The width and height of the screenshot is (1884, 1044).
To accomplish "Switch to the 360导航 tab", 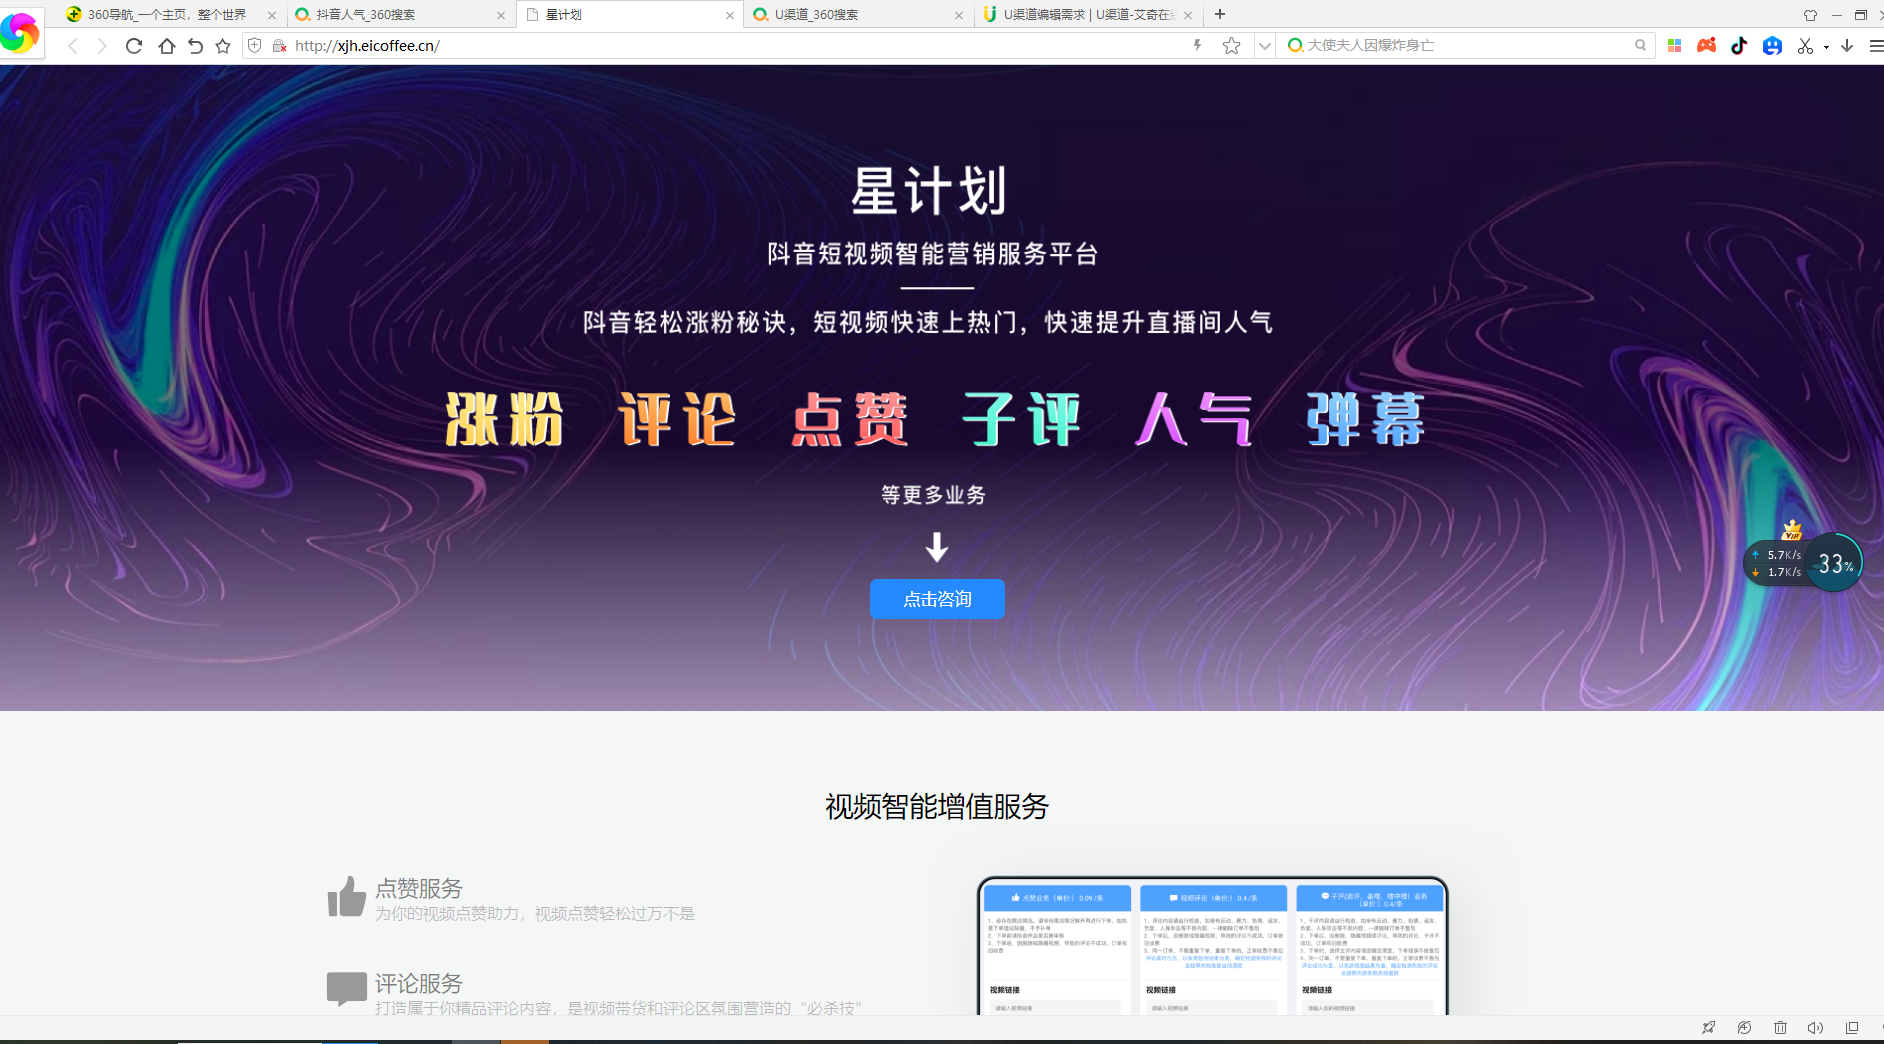I will tap(169, 15).
